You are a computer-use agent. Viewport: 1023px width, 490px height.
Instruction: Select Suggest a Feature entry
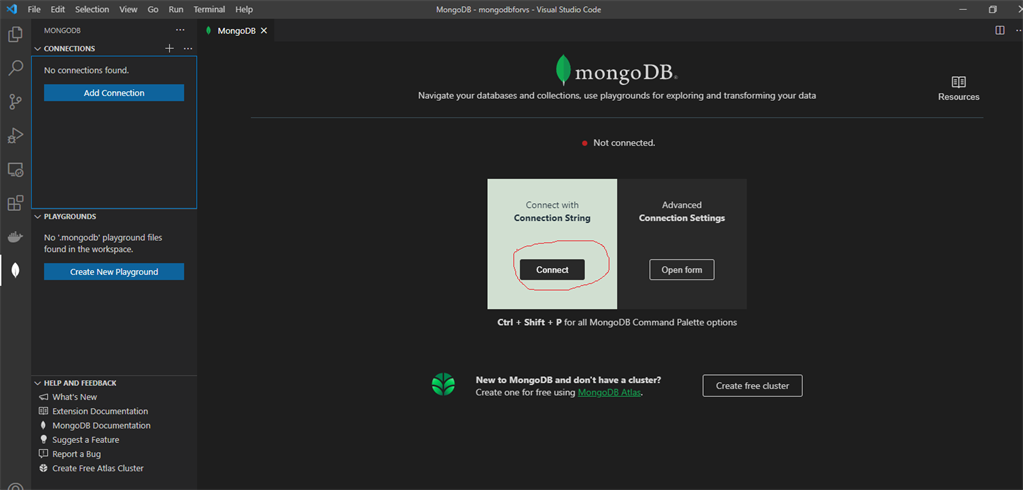(85, 440)
